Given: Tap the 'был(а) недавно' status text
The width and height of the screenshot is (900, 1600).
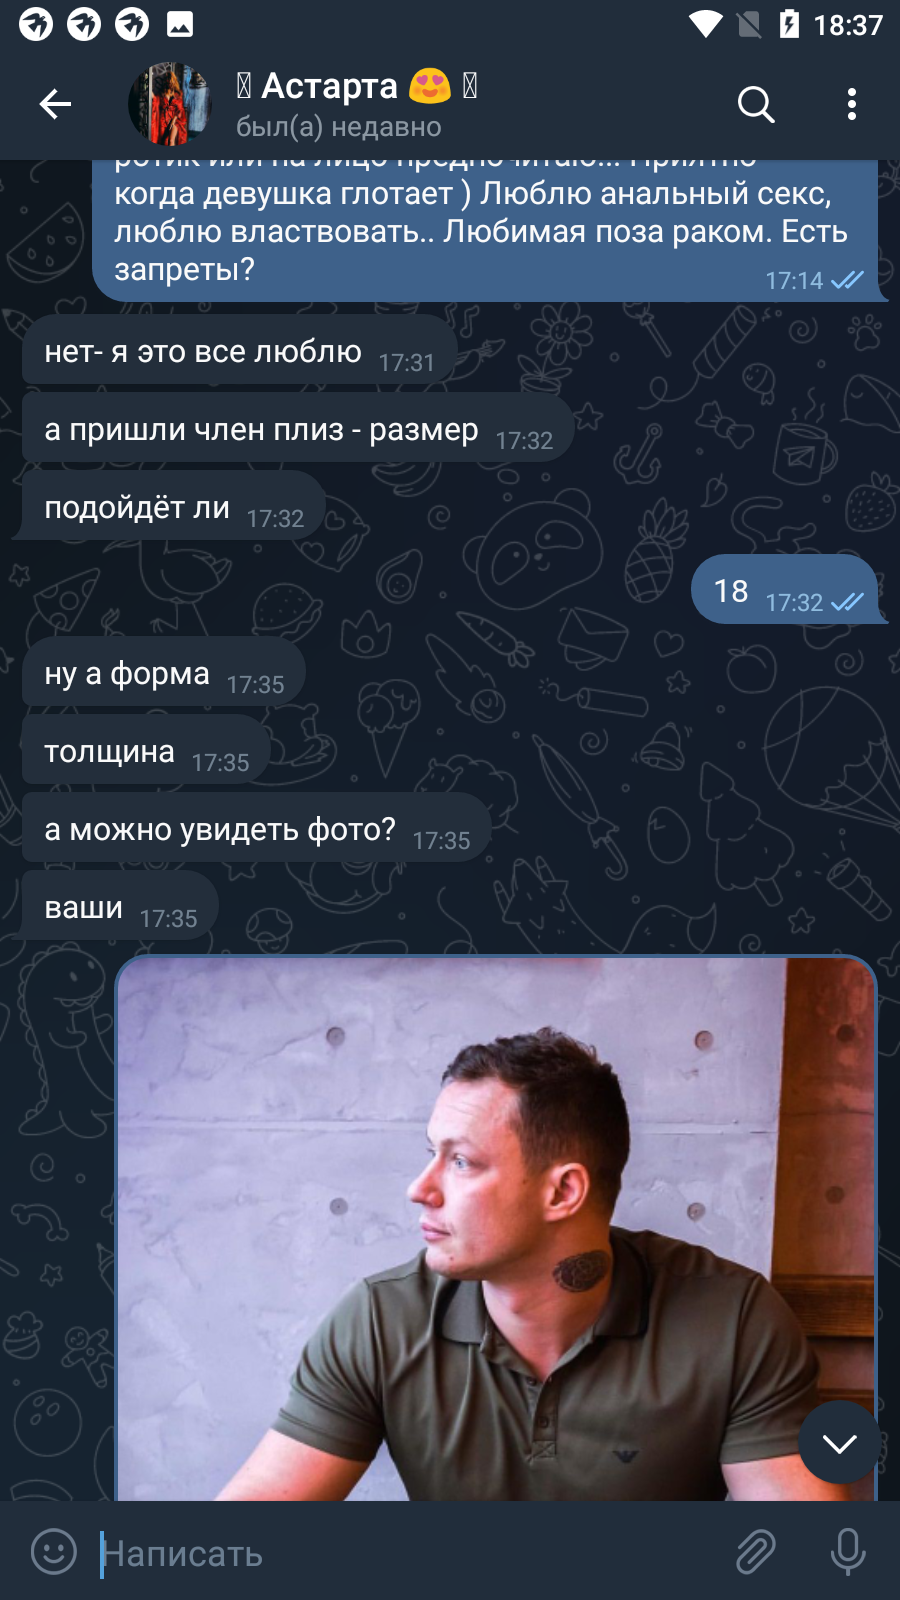Looking at the screenshot, I should coord(338,127).
